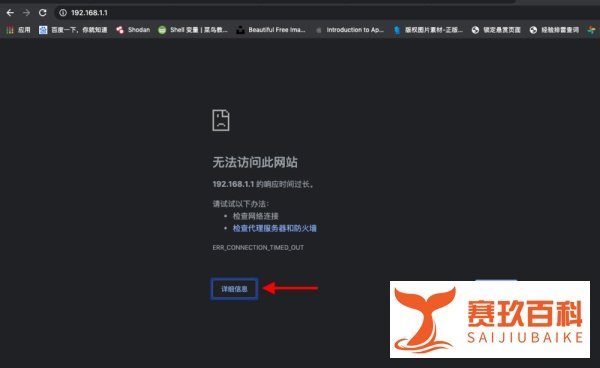Click the pinwheel bookmark icon at the bar end

pos(592,30)
